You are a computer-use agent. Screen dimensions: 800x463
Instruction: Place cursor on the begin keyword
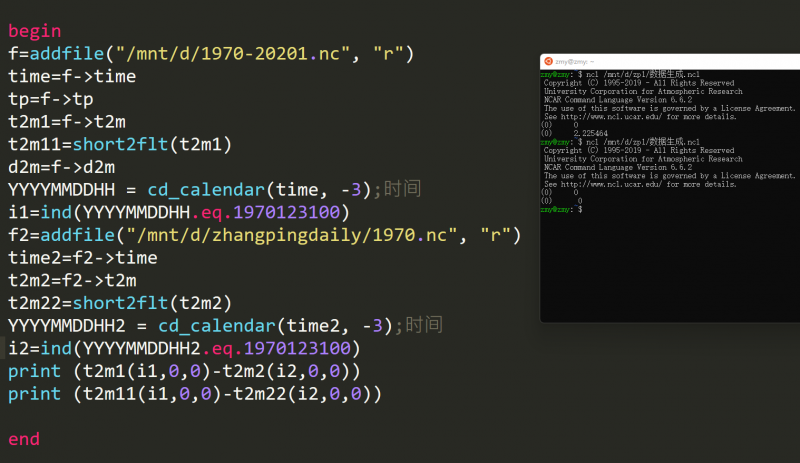pyautogui.click(x=34, y=31)
